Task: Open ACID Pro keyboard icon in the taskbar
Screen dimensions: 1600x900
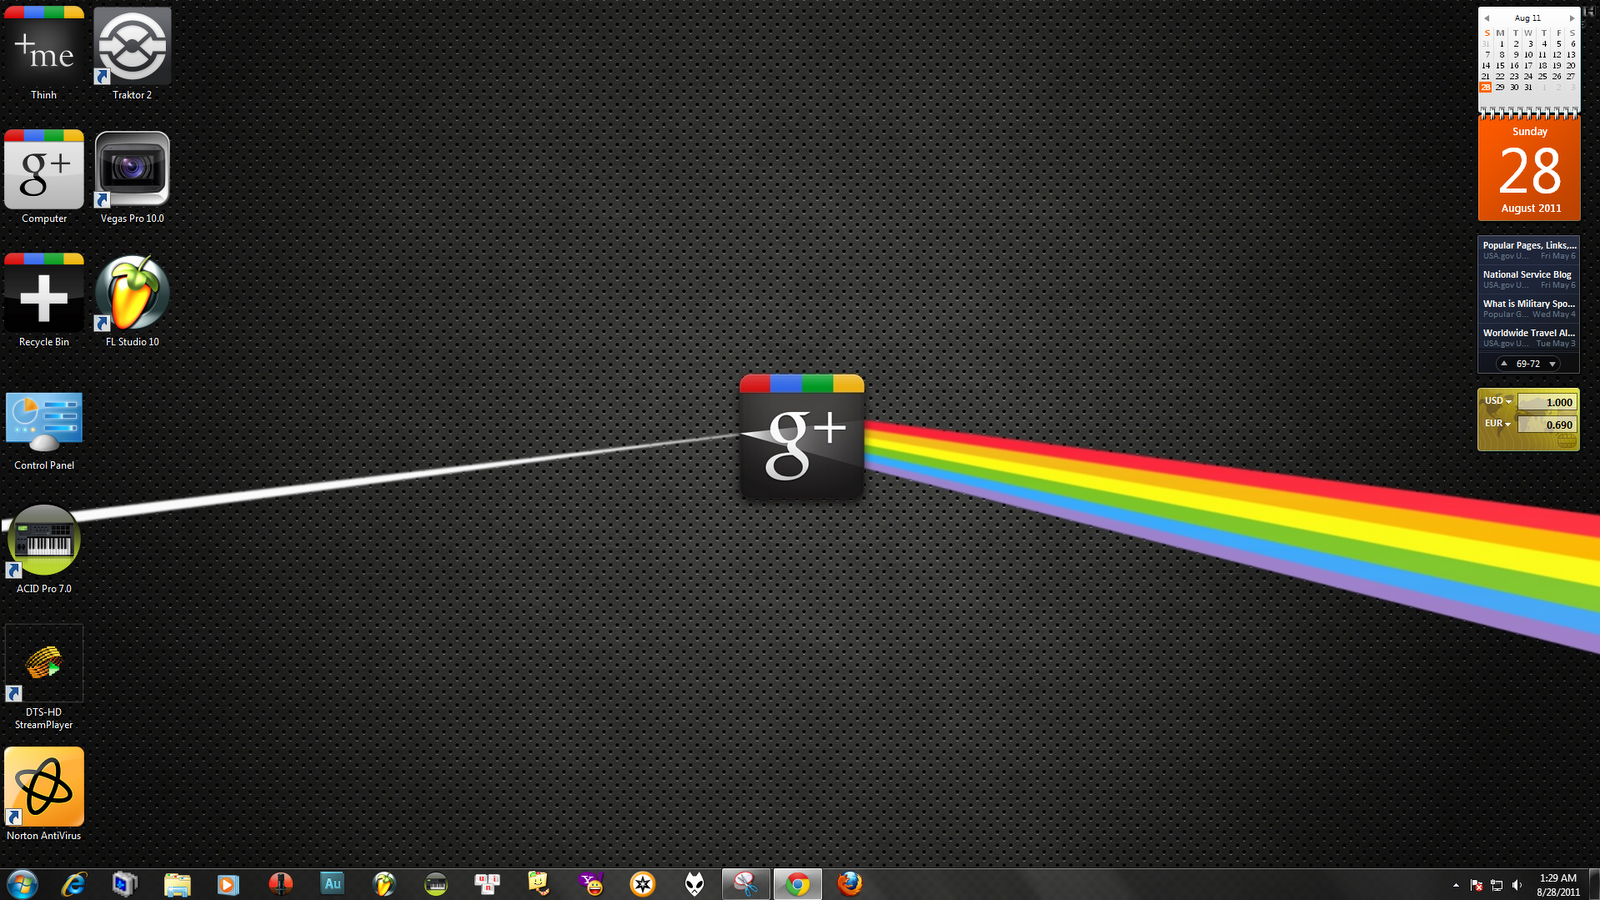Action: pyautogui.click(x=436, y=884)
